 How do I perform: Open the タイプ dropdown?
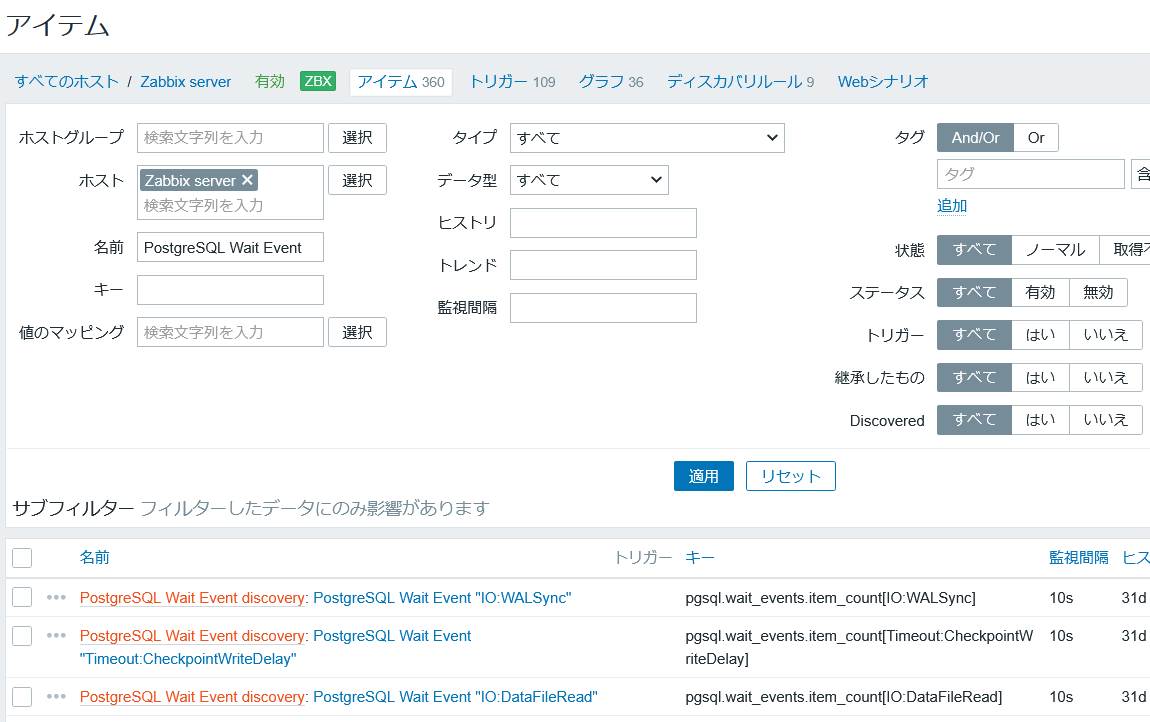click(x=647, y=138)
